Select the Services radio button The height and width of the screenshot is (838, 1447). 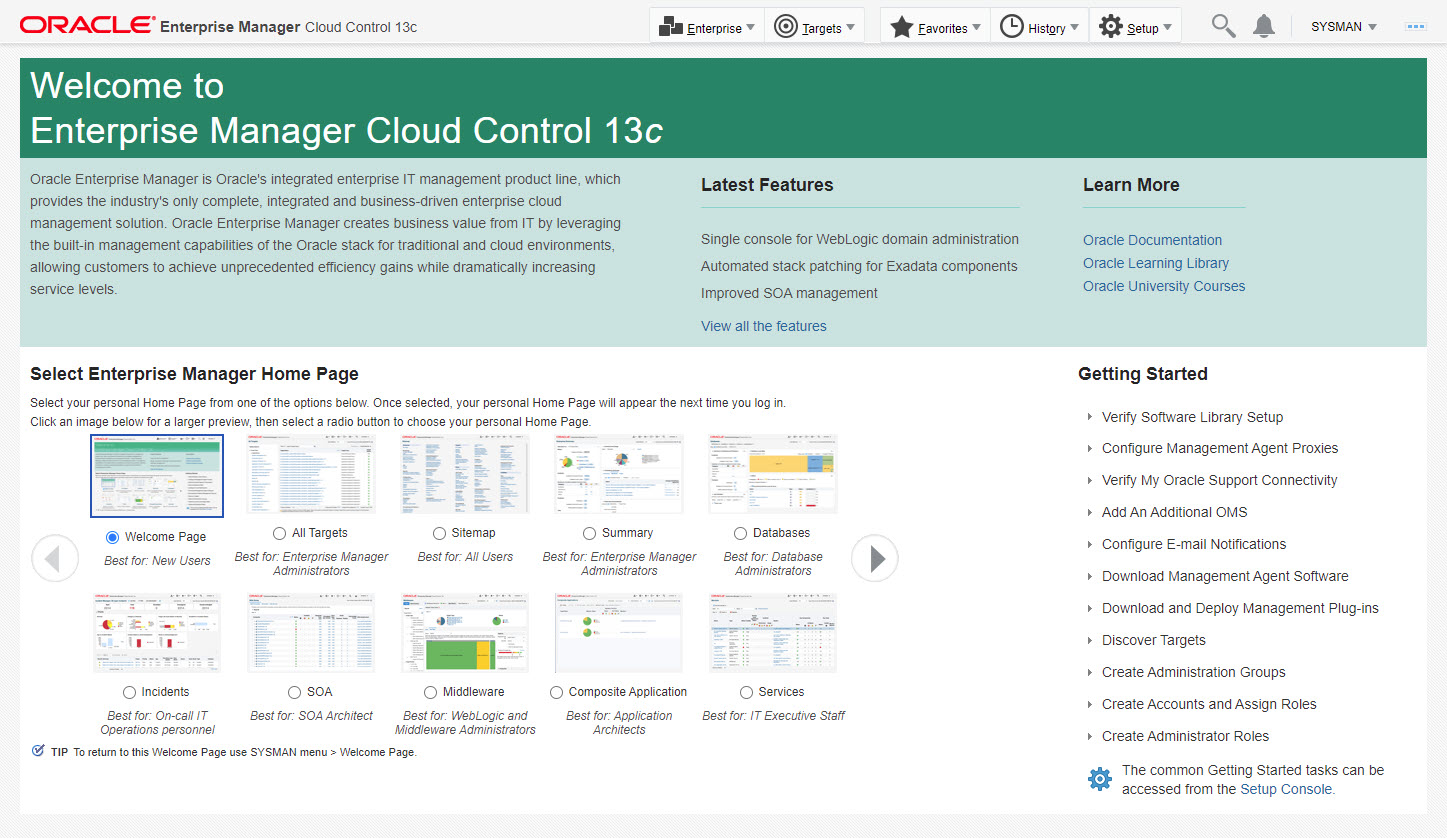(x=746, y=692)
